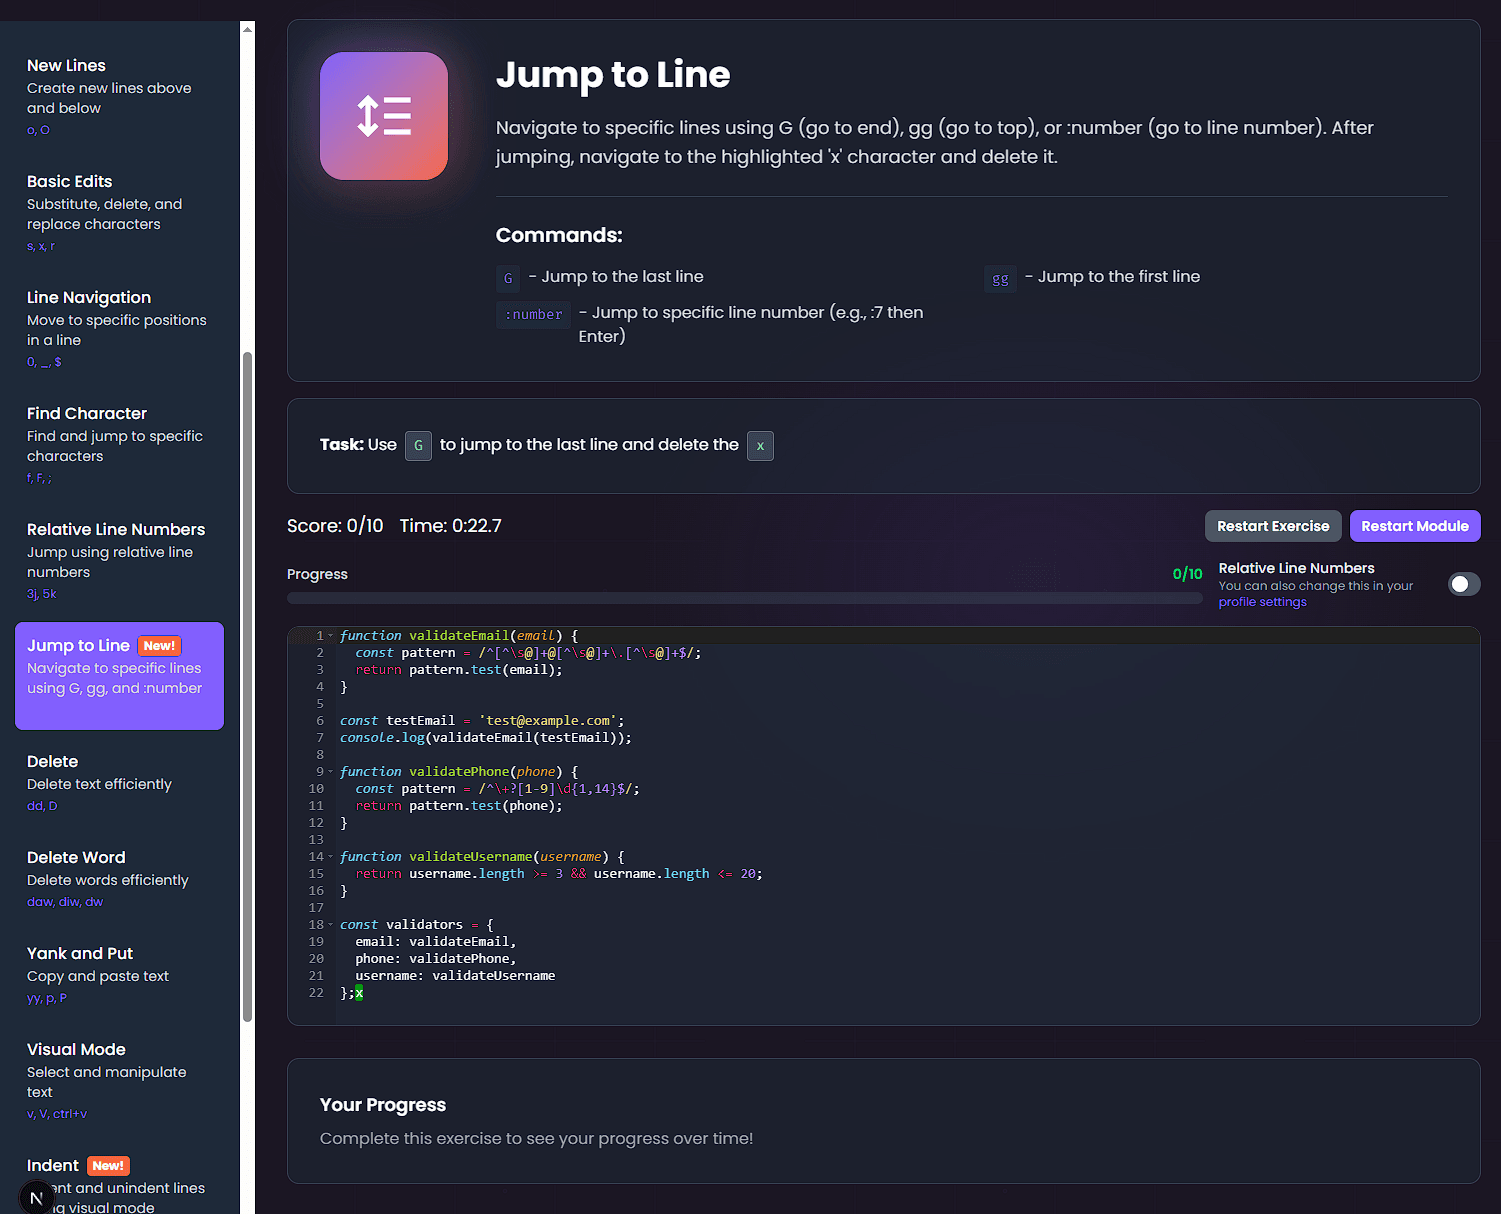1501x1214 pixels.
Task: Enable Relative Line Numbers with the switch
Action: click(1463, 583)
